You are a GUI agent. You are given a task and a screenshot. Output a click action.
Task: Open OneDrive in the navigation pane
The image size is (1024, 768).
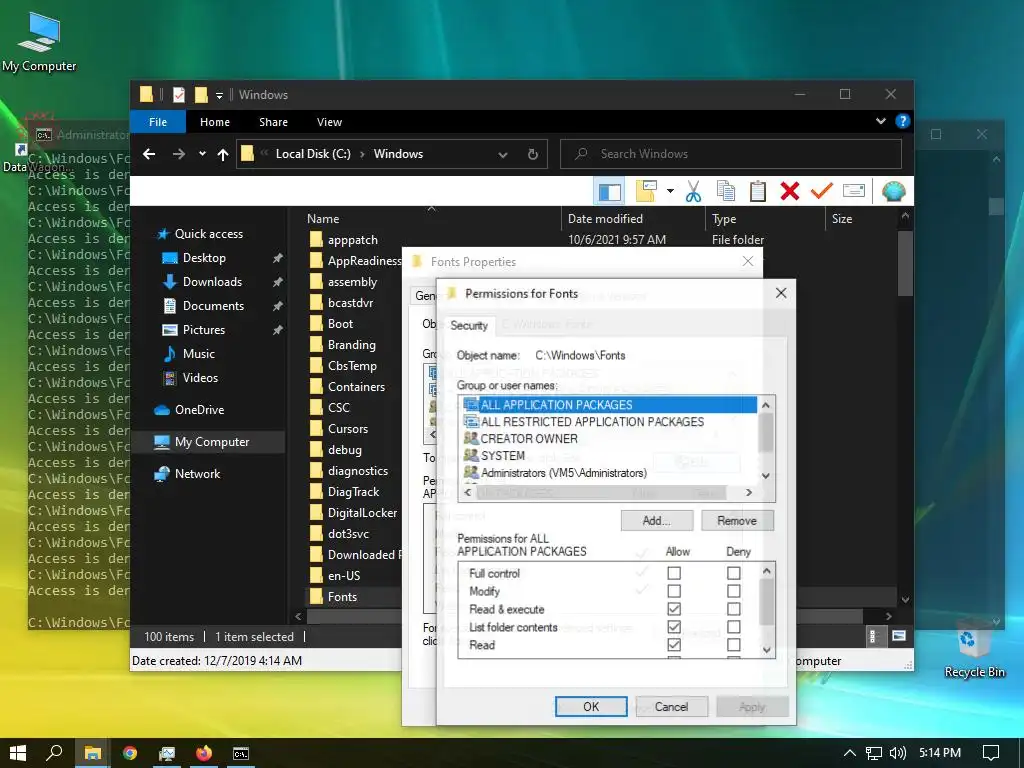(199, 409)
